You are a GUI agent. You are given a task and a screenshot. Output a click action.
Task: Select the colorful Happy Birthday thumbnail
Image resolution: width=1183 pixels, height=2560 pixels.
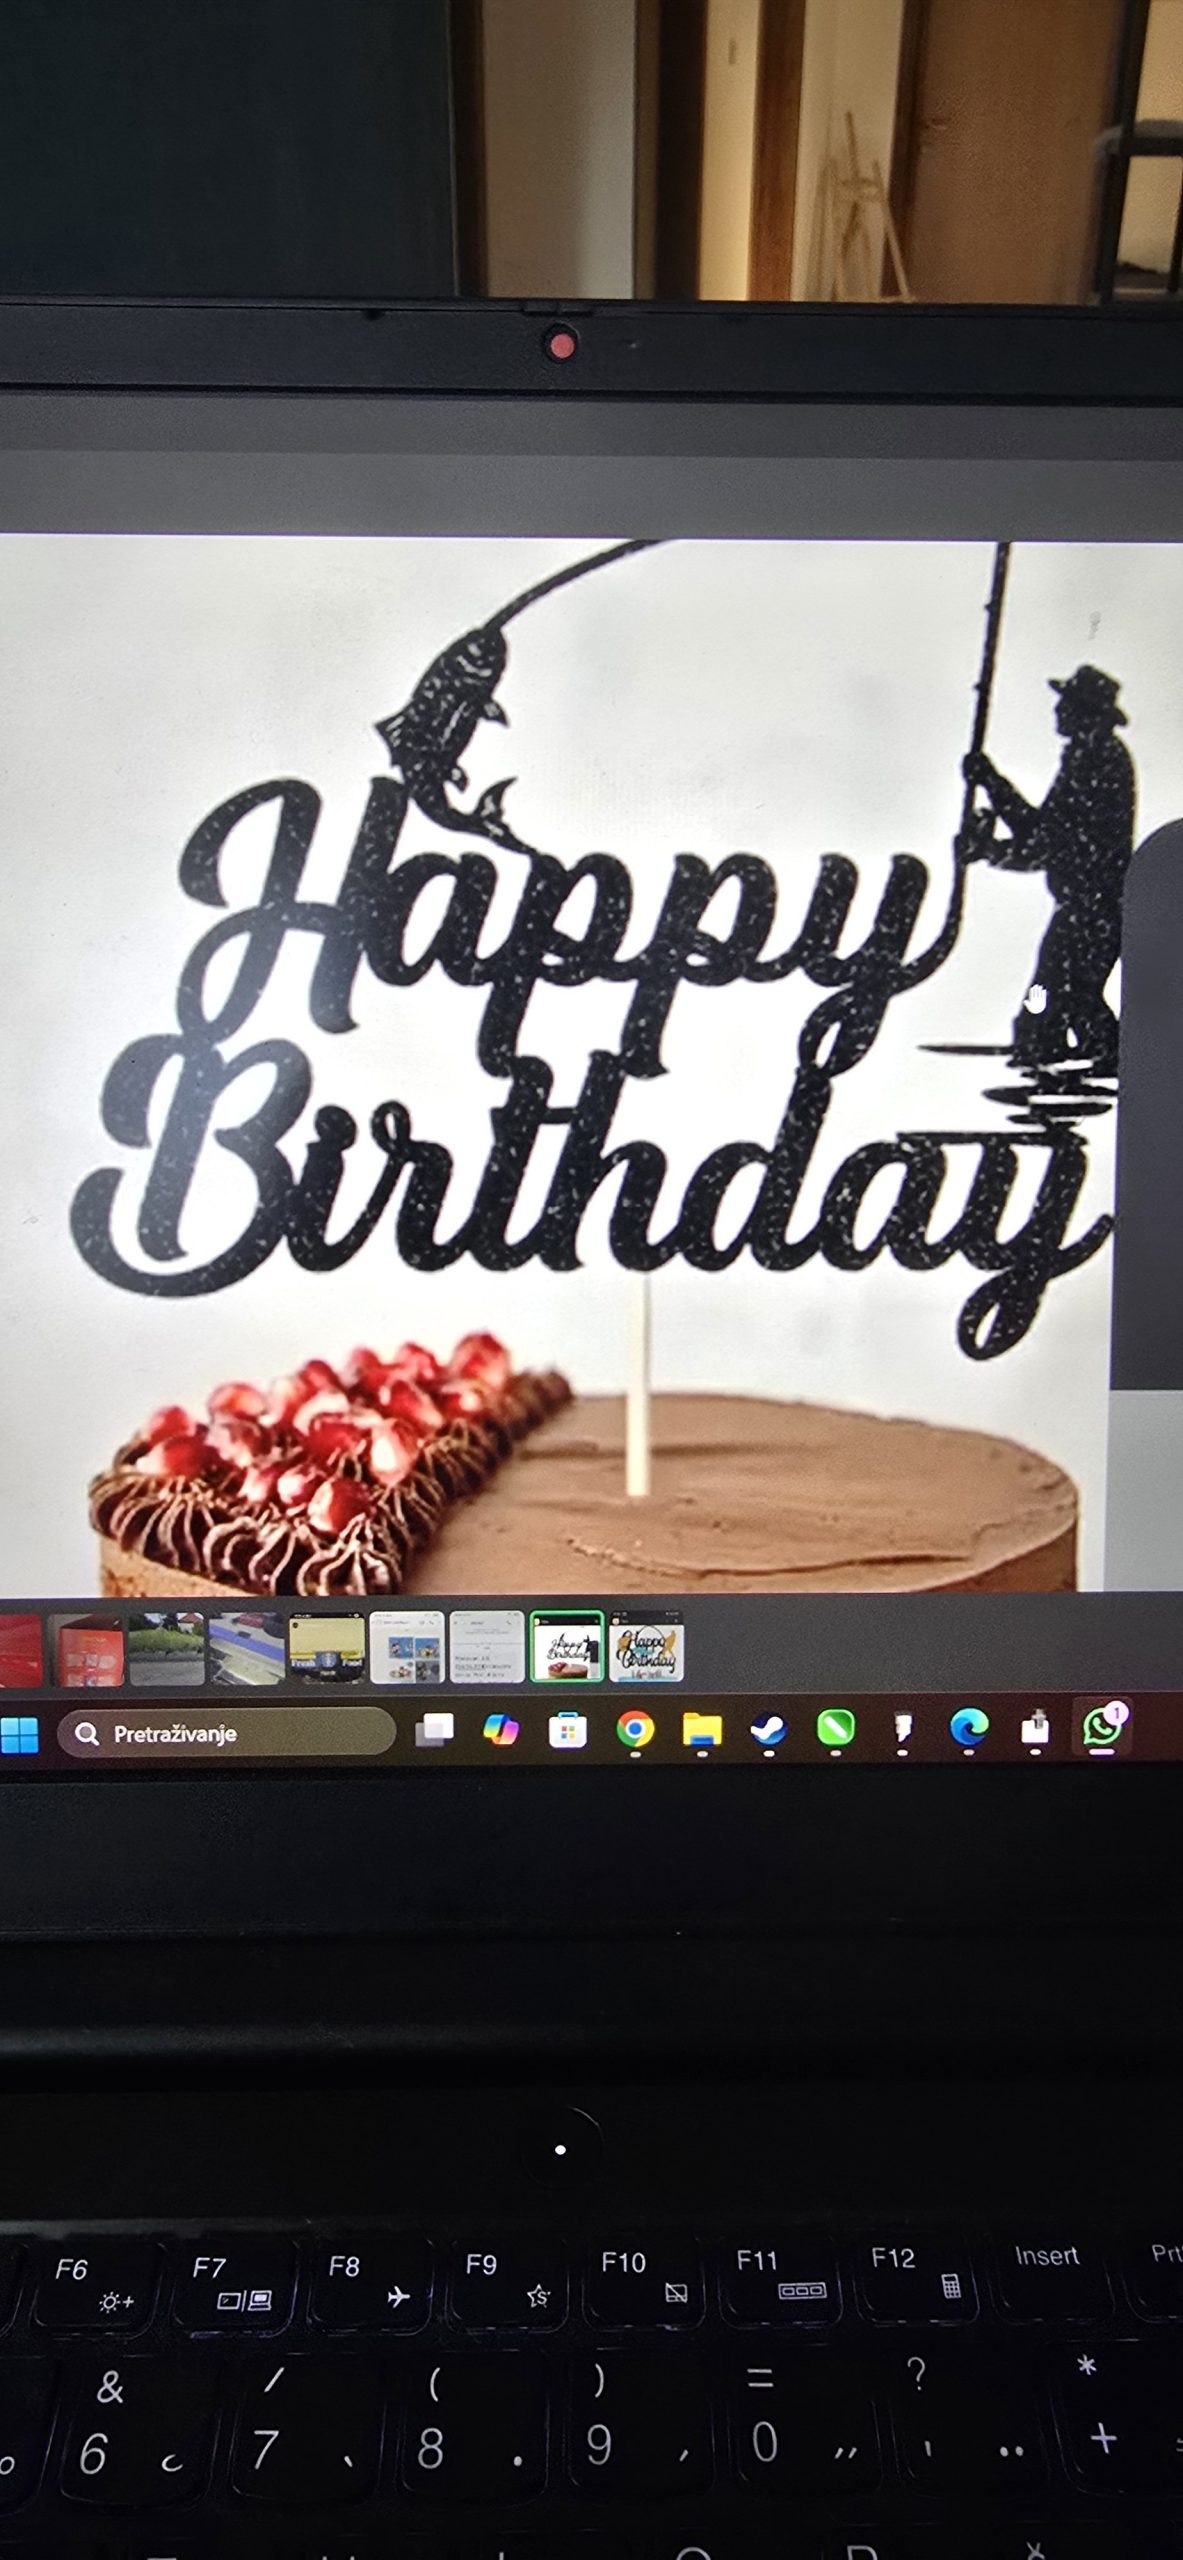coord(646,1647)
